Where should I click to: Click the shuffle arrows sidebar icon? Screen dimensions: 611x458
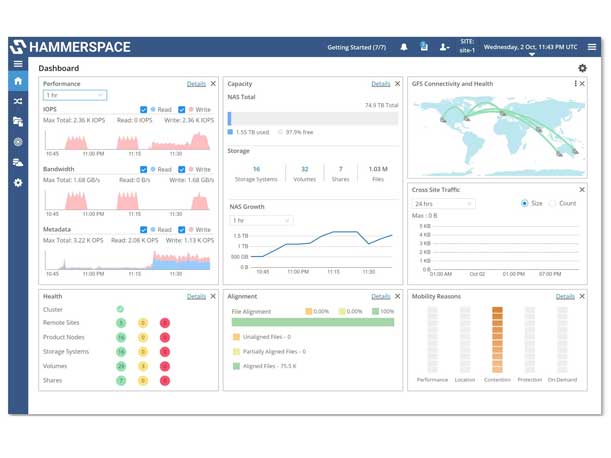[18, 101]
